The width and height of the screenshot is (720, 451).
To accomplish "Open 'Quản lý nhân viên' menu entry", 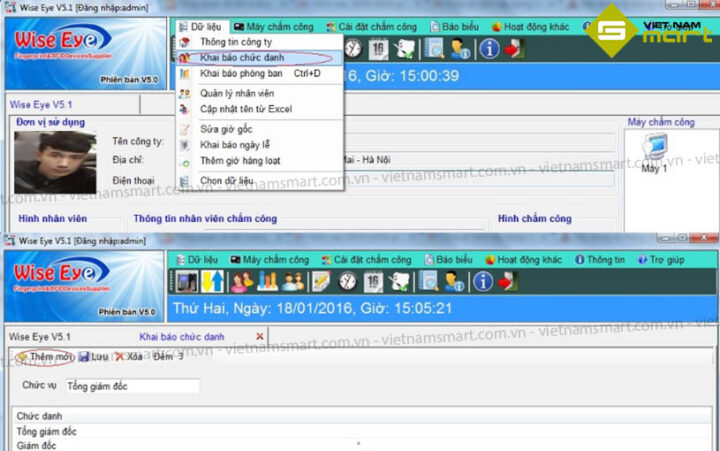I will [238, 93].
